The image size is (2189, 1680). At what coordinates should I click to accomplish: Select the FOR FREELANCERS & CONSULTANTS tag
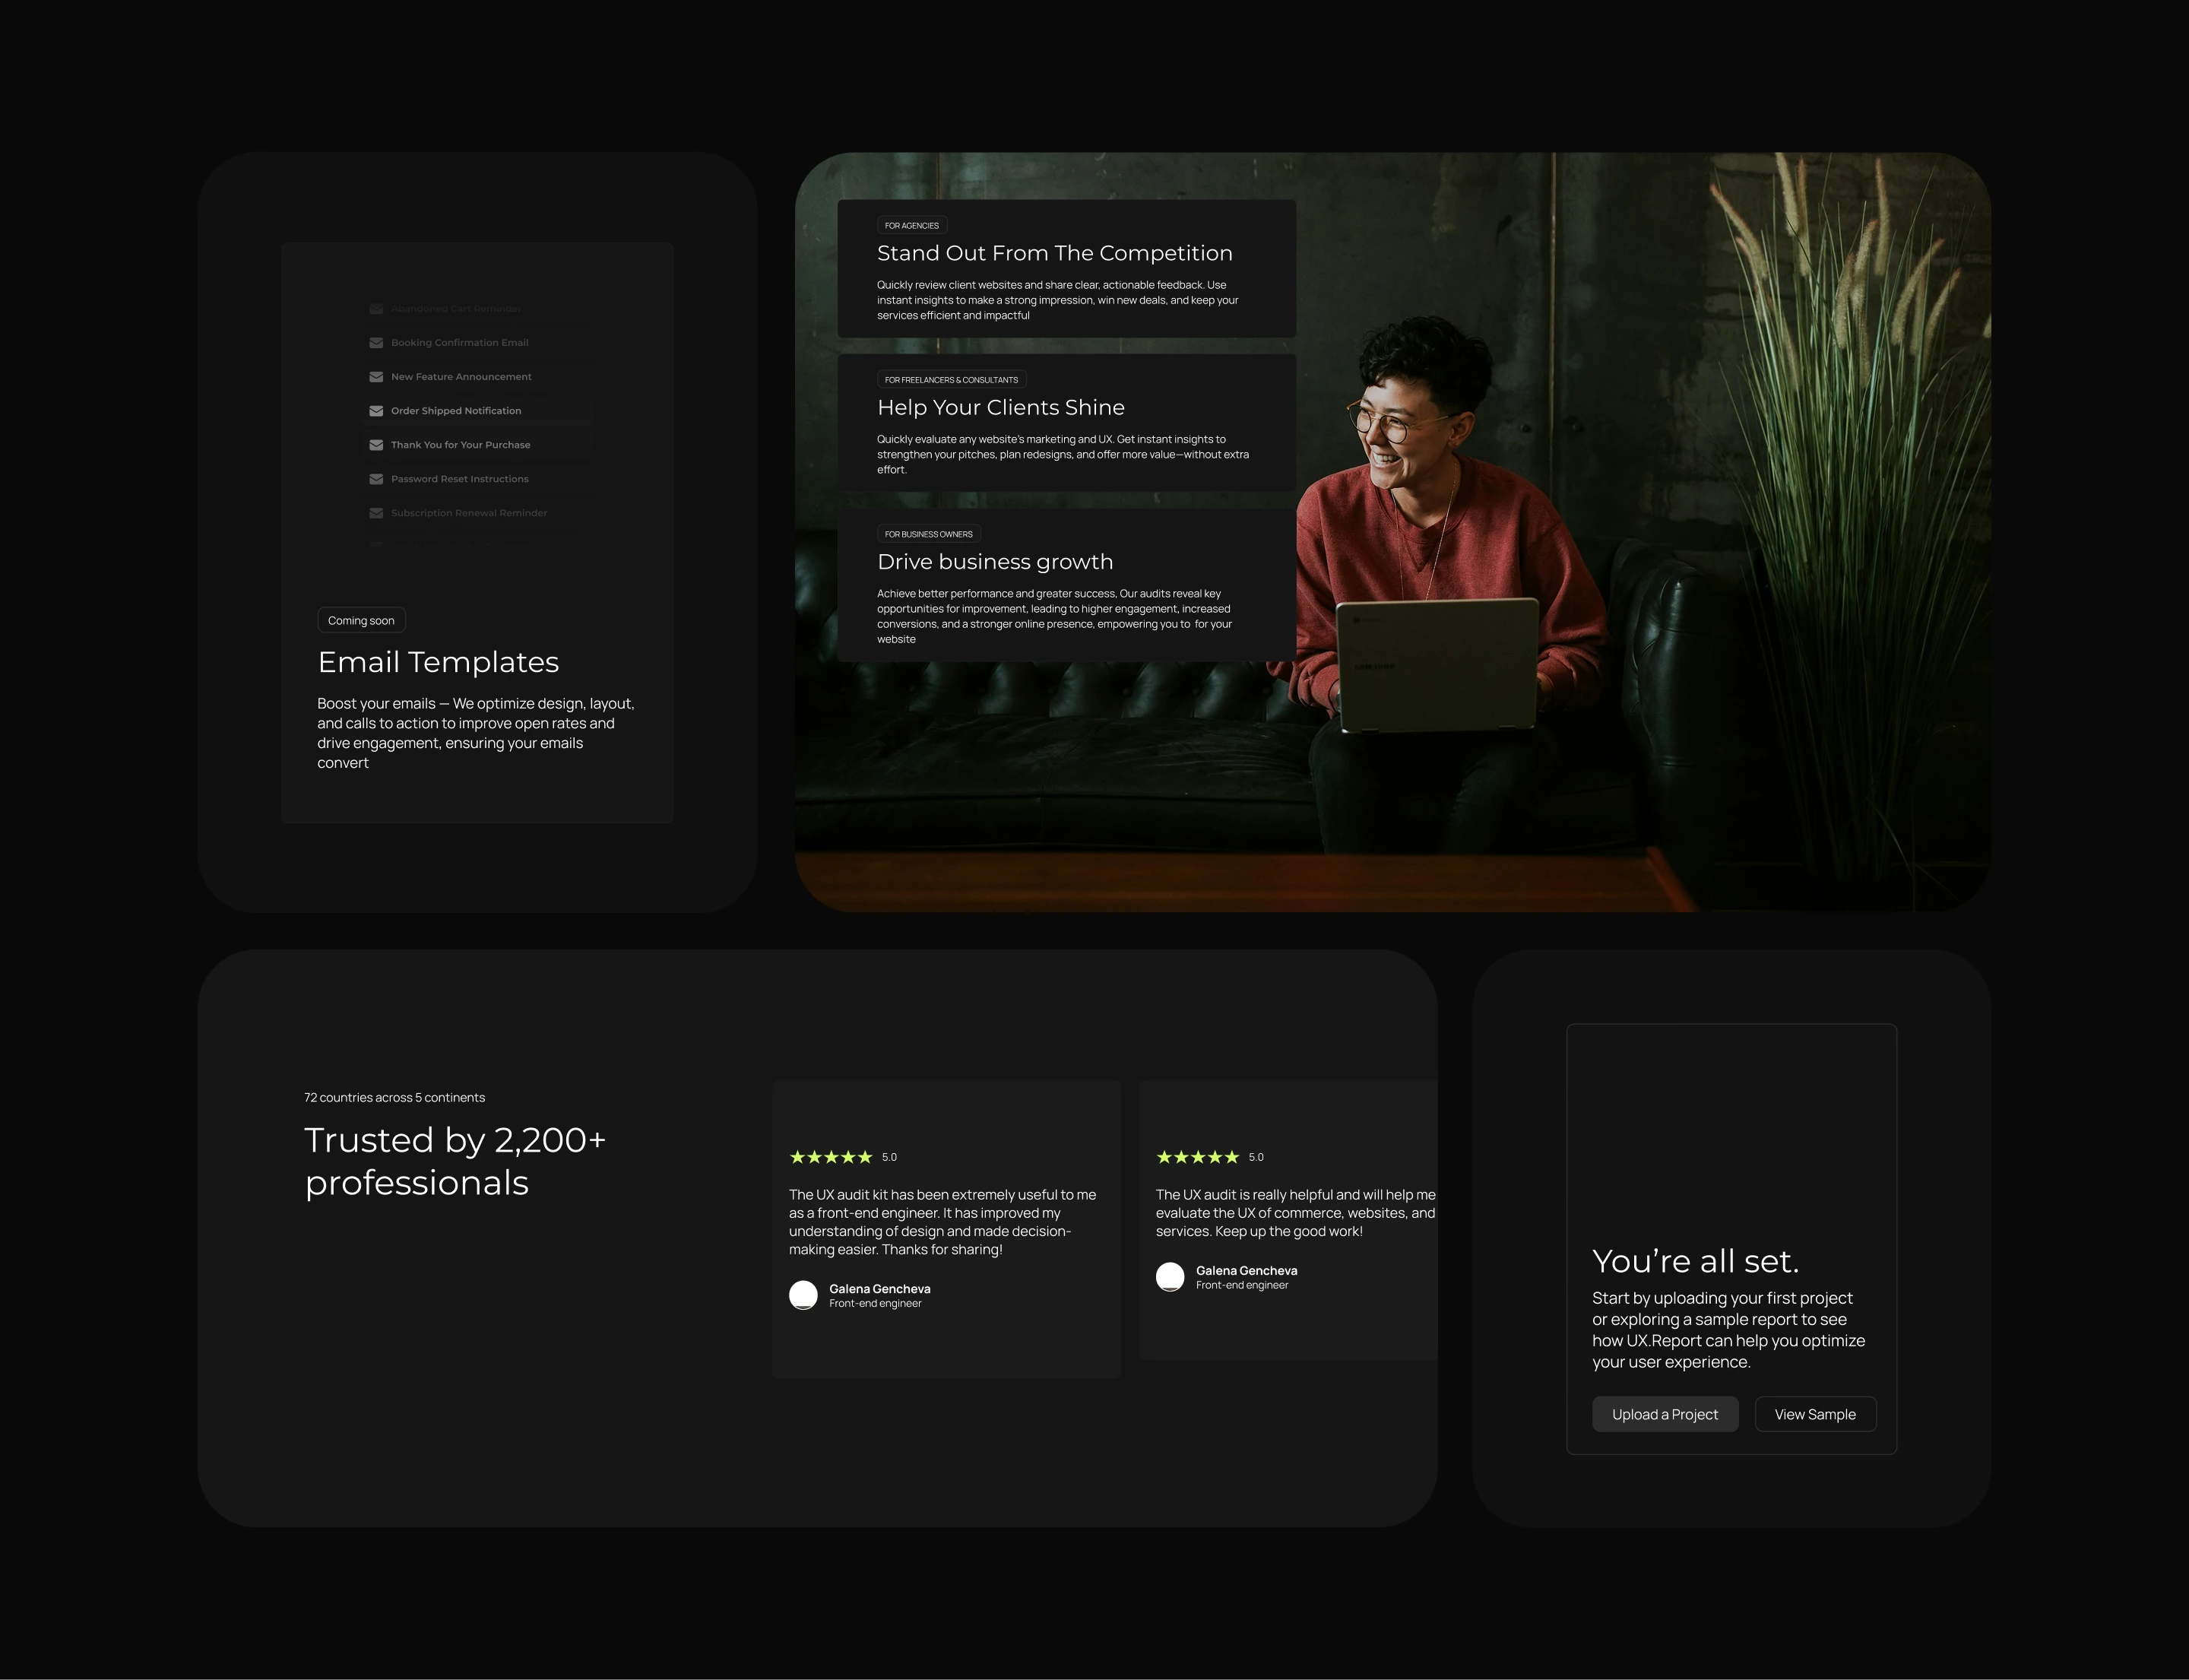951,380
